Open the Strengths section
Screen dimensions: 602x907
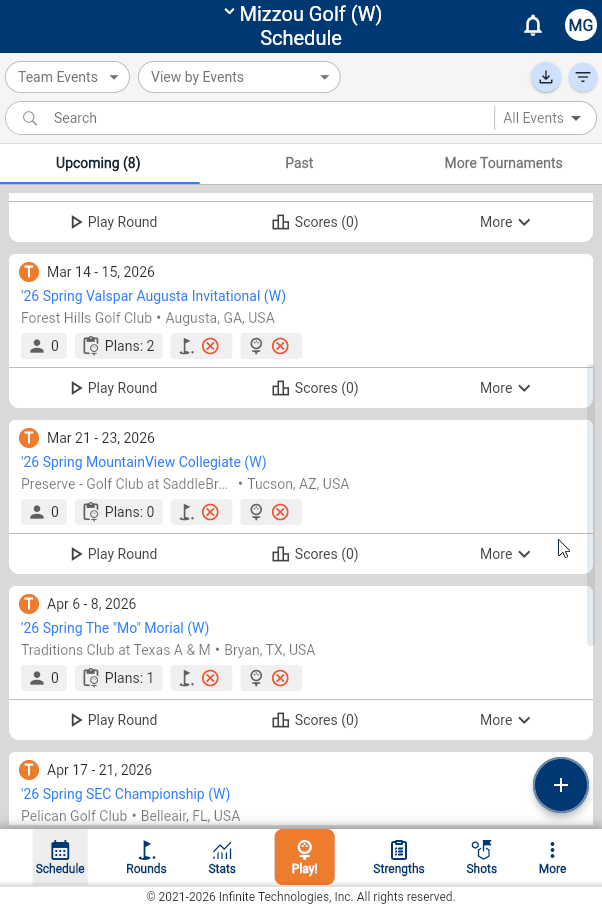point(398,857)
